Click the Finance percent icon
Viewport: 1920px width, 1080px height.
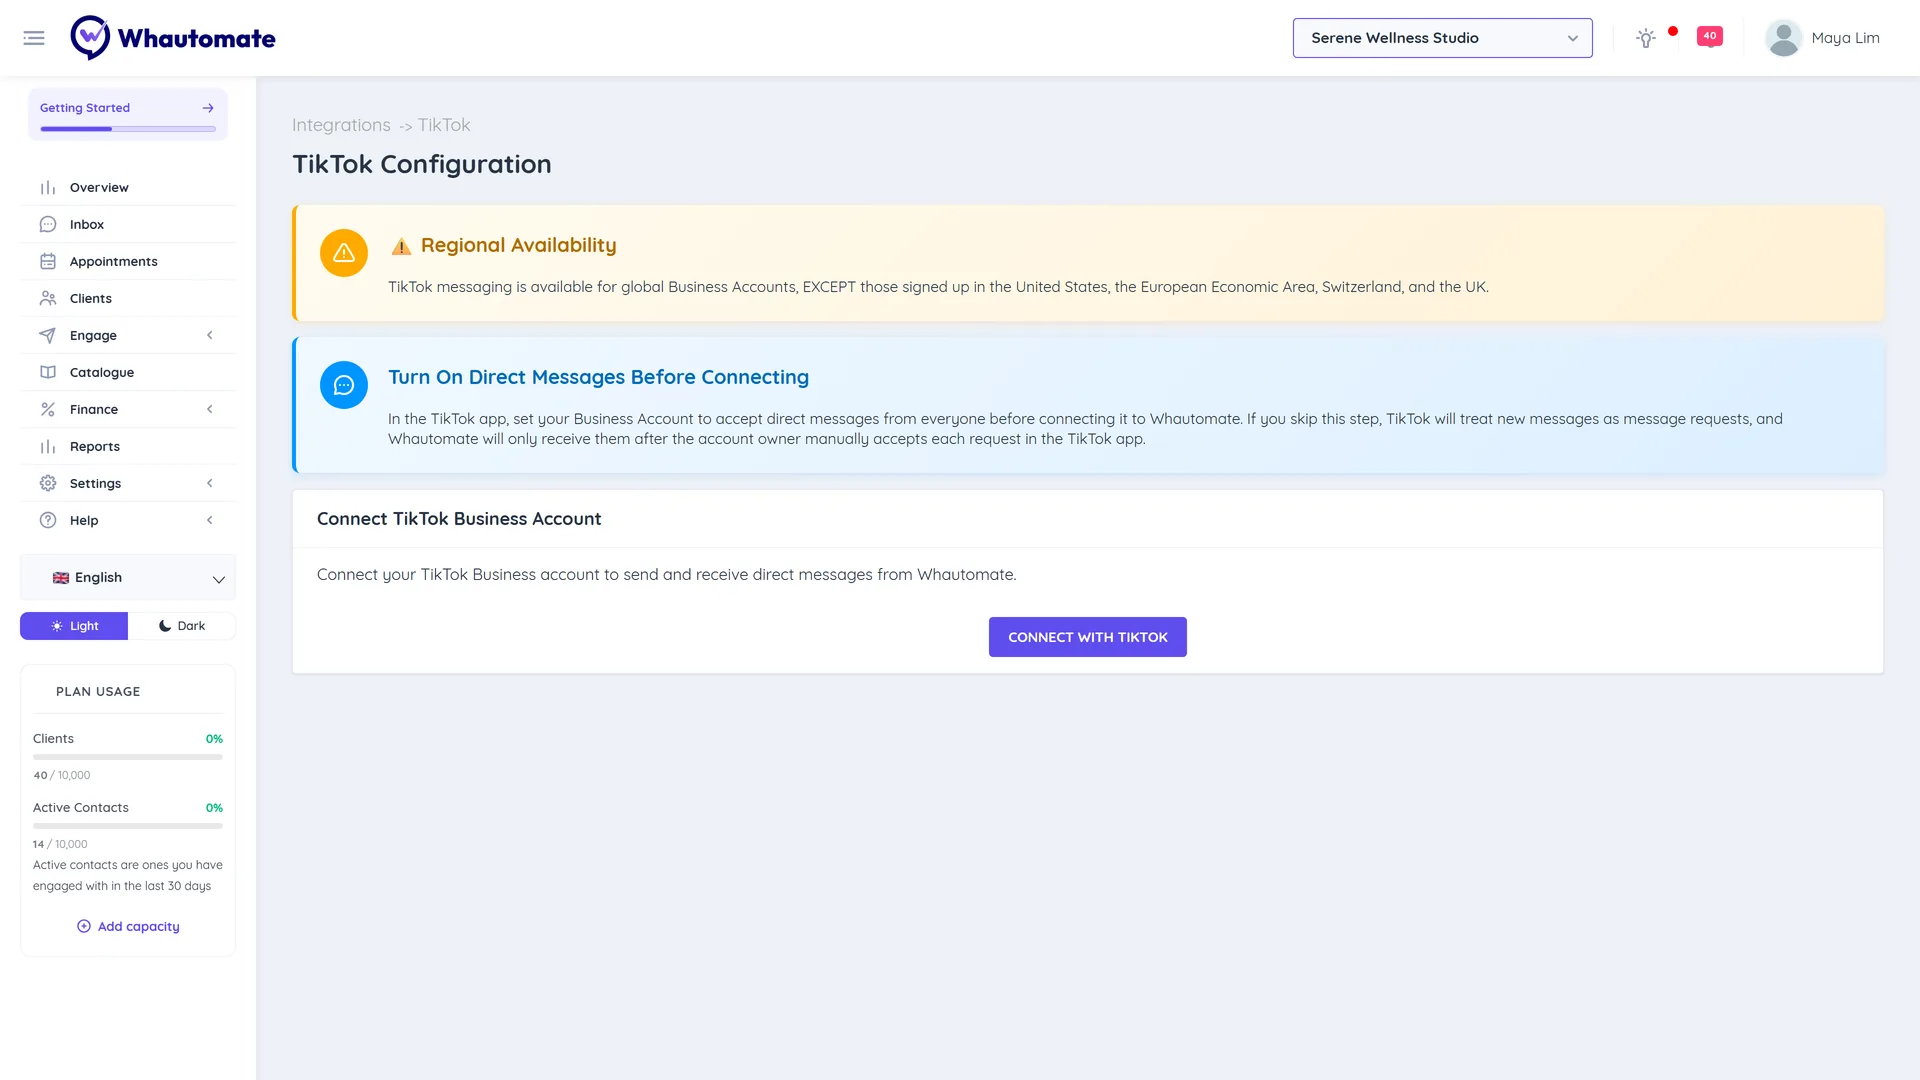click(47, 410)
